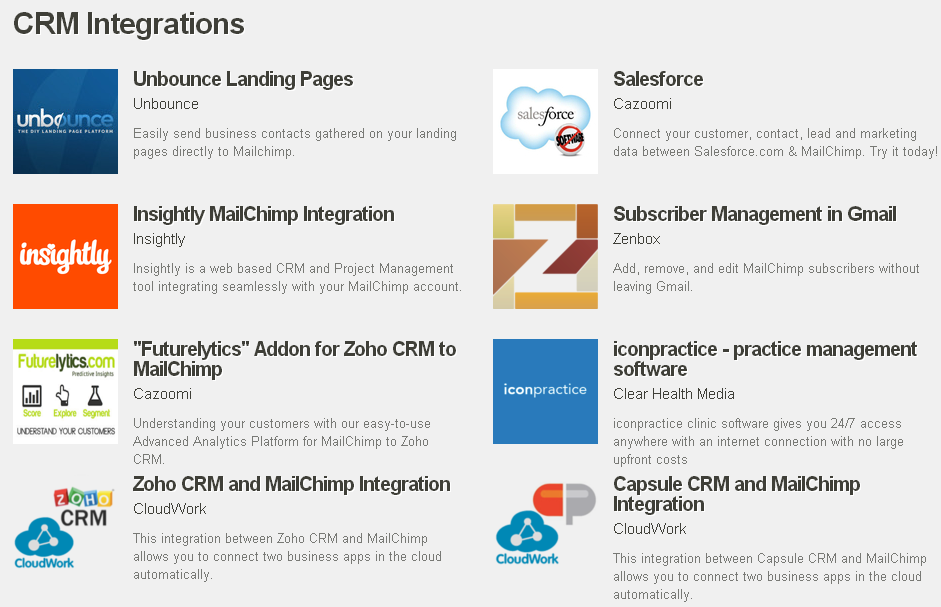Click the Capsule CRM CloudWork logo
This screenshot has width=941, height=607.
pyautogui.click(x=546, y=524)
